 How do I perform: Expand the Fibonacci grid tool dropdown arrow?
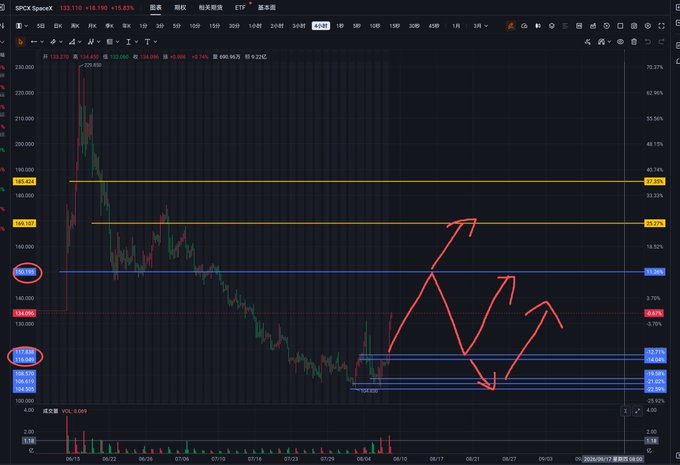pos(118,42)
